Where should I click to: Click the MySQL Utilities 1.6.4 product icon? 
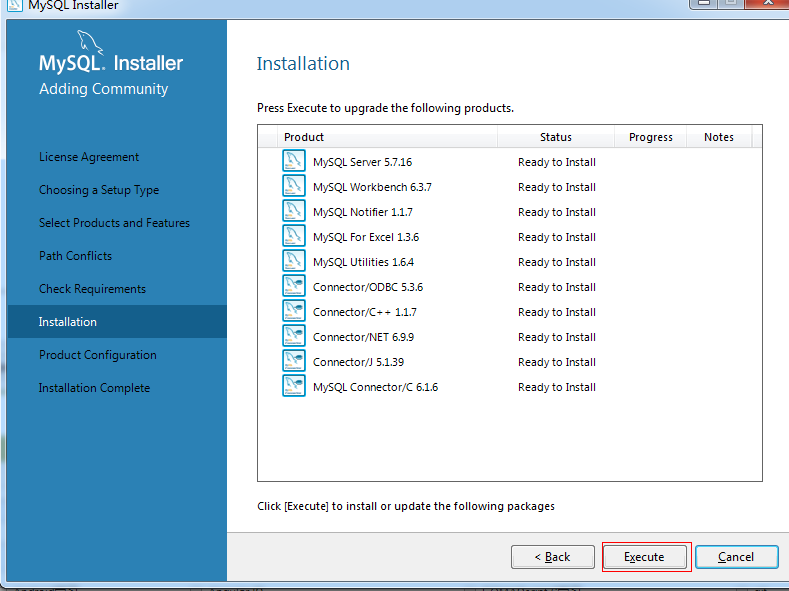(294, 262)
